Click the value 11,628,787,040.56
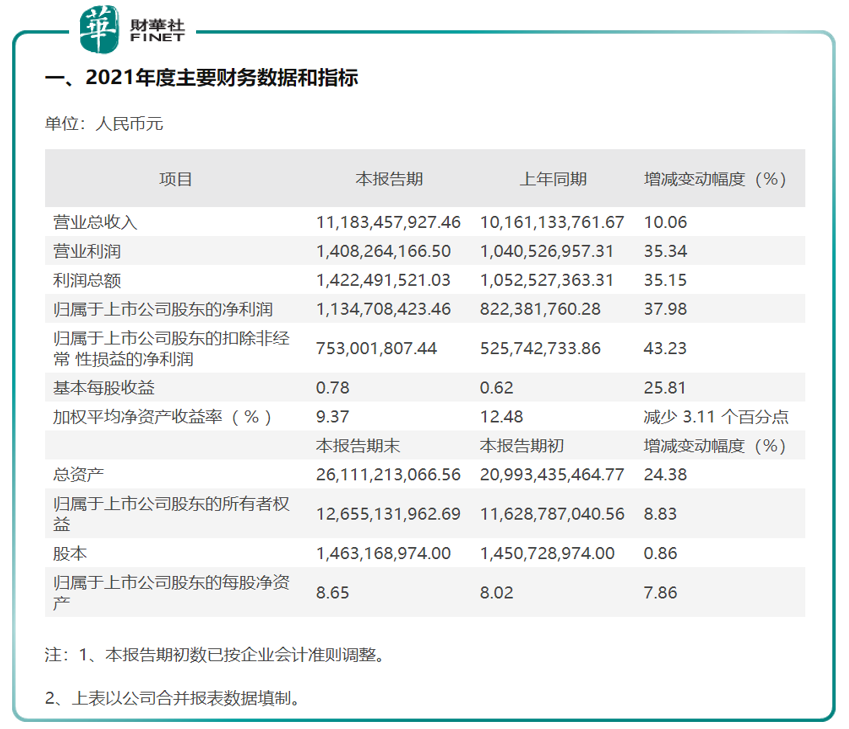 click(x=552, y=514)
